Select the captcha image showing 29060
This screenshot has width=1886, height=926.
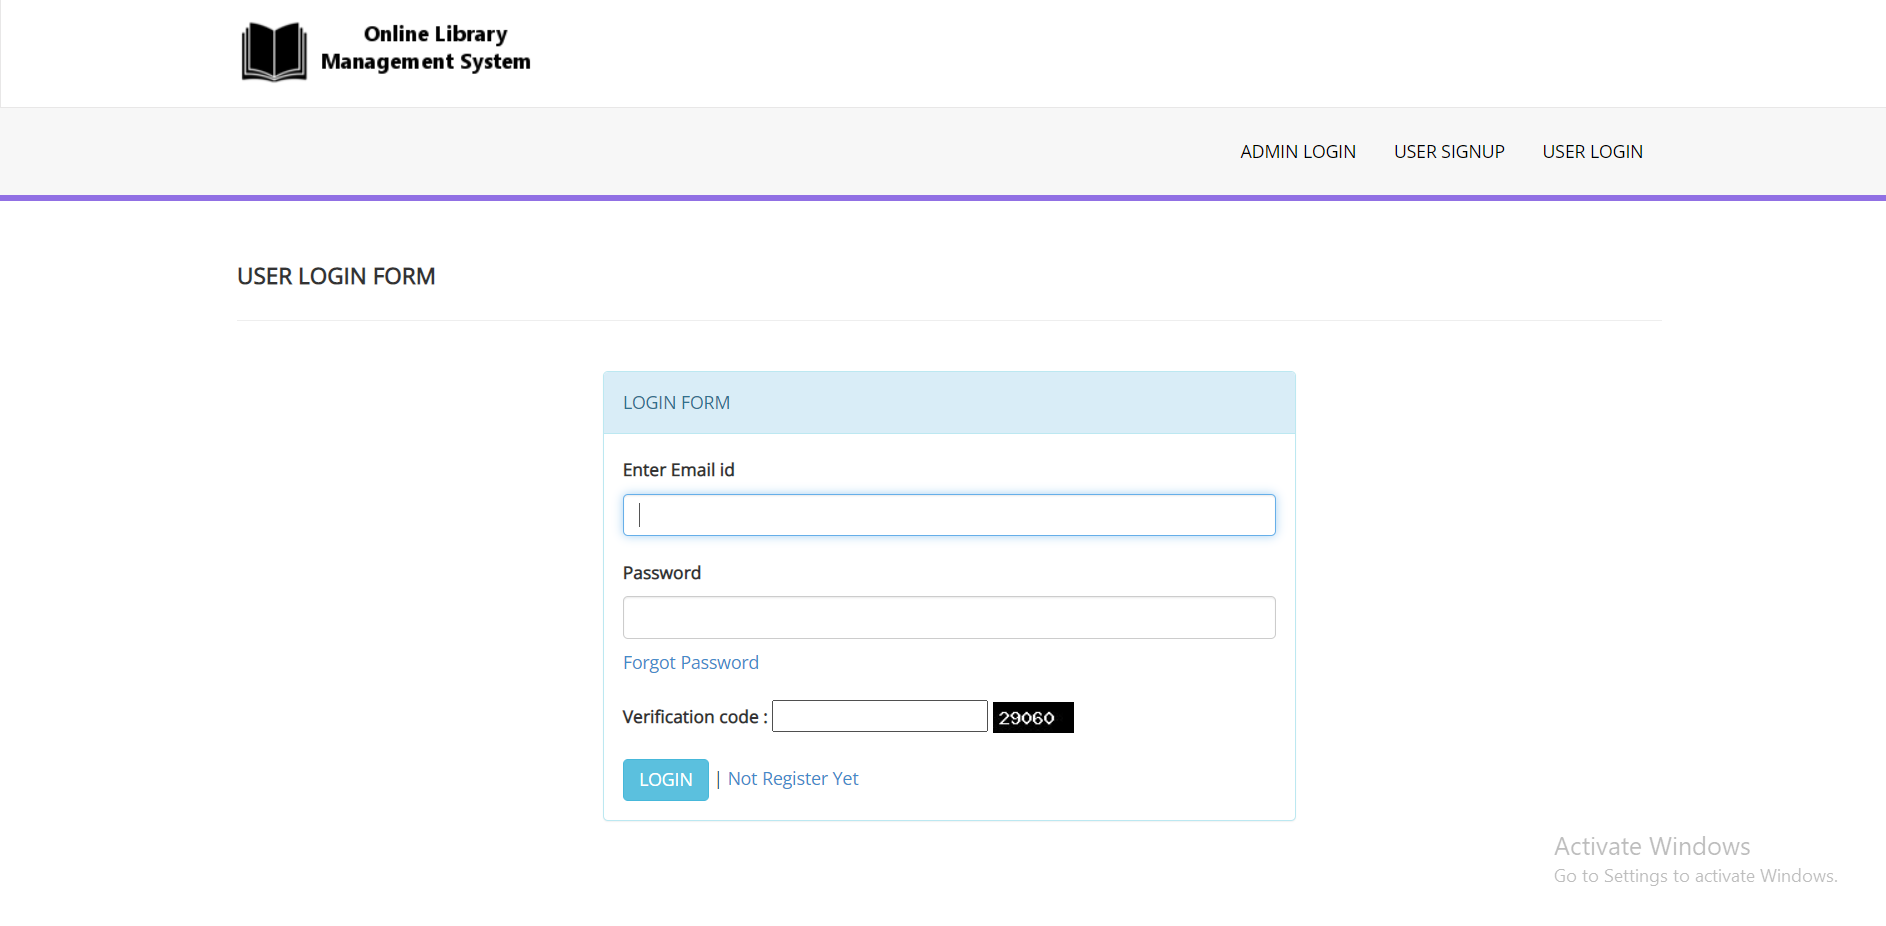pos(1032,717)
